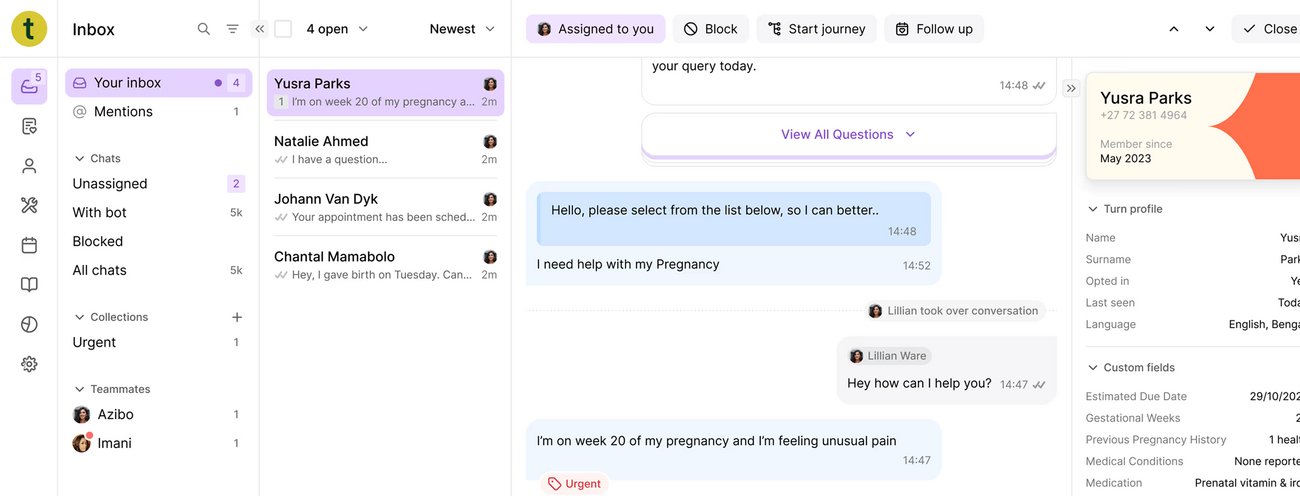Select Unassigned chats in sidebar

click(x=110, y=184)
